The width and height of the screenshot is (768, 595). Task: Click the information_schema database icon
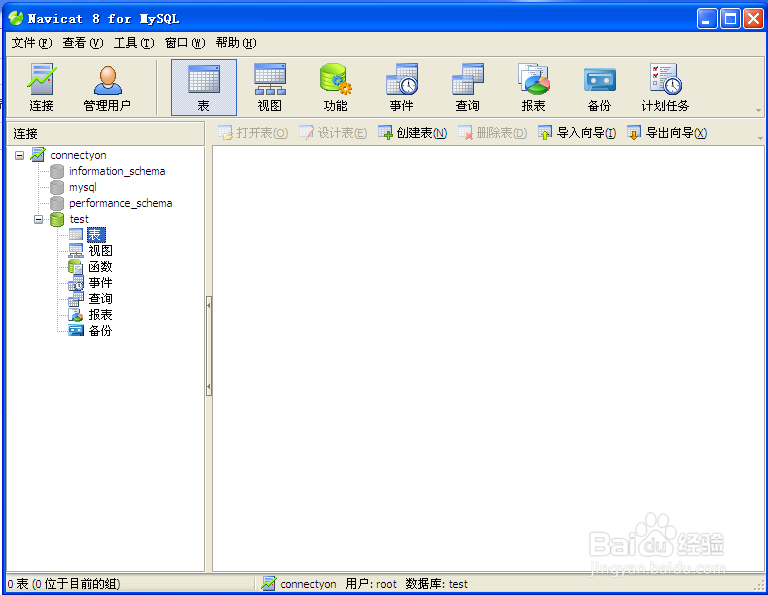pos(57,171)
